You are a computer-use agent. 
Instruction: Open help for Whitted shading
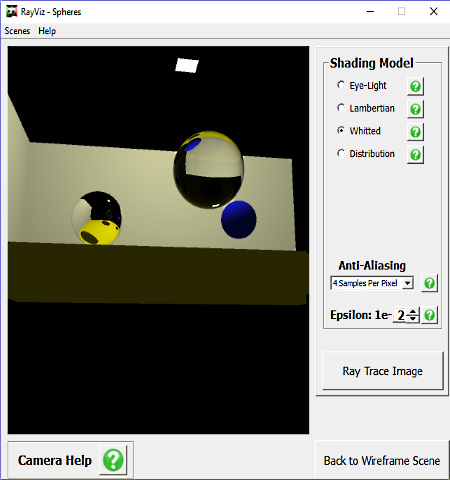click(x=415, y=132)
